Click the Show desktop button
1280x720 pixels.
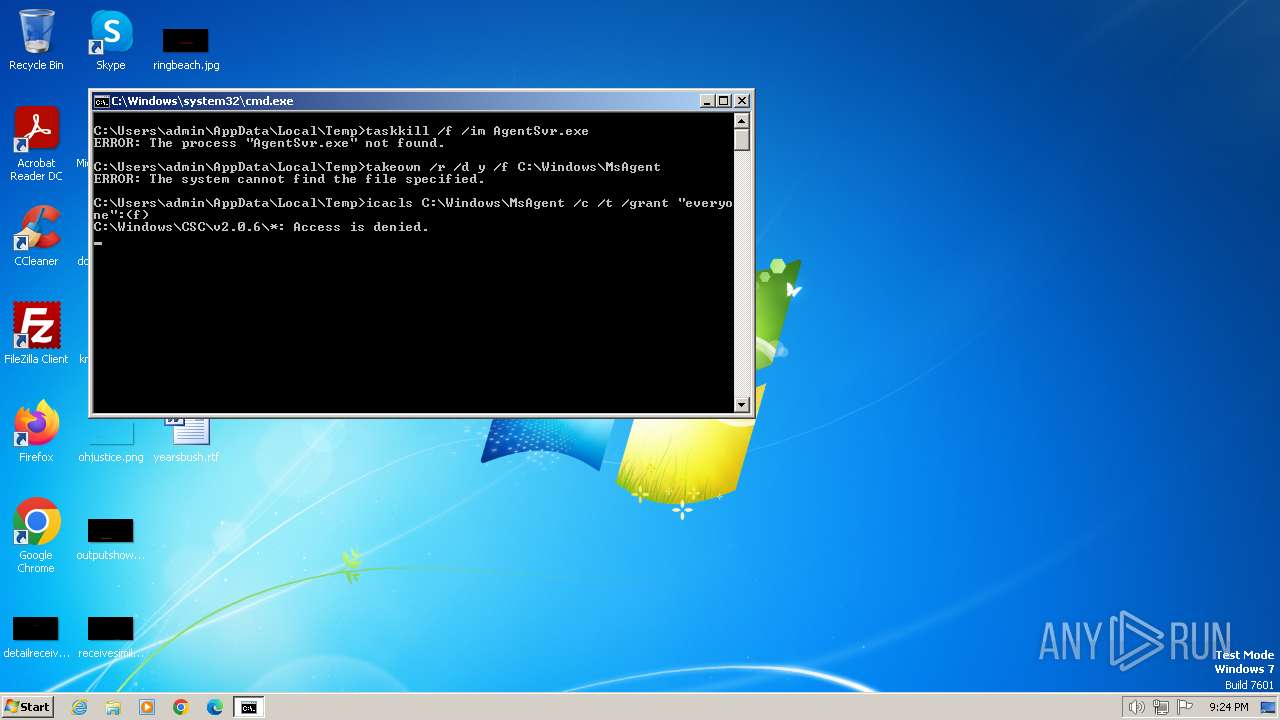click(1268, 707)
